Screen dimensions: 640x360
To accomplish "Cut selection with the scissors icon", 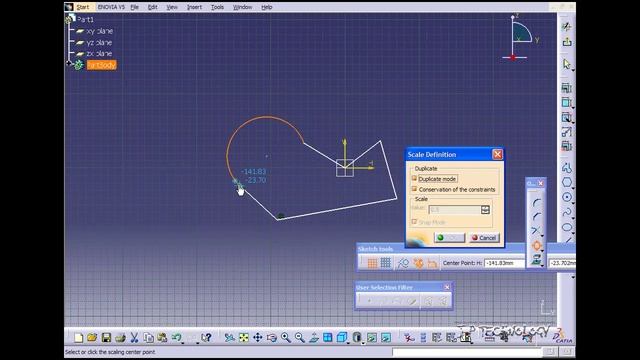I will tap(134, 338).
